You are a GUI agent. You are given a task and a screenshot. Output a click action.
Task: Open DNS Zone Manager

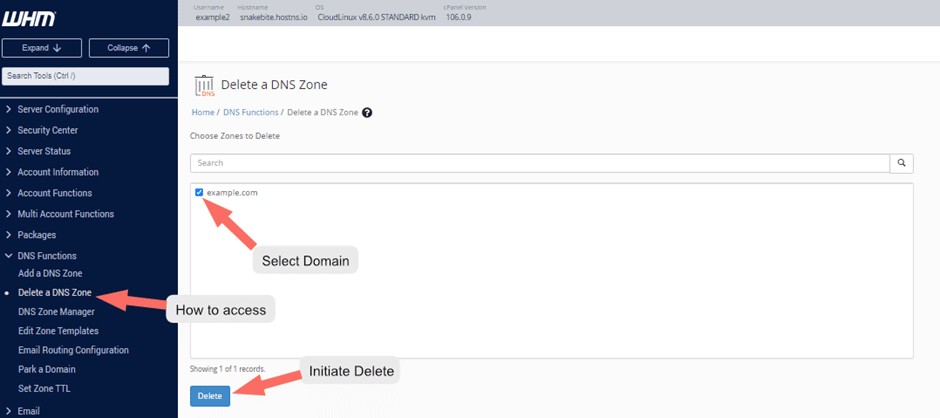56,312
